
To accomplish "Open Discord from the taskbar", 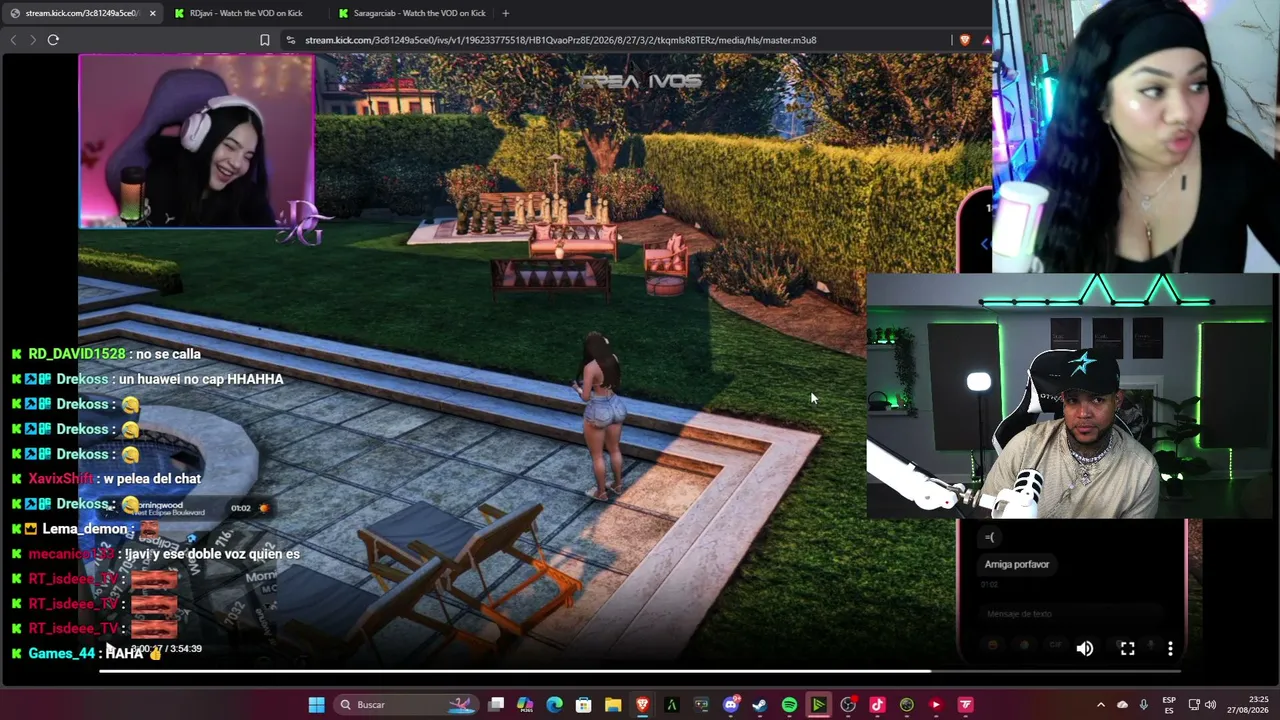I will pyautogui.click(x=730, y=705).
